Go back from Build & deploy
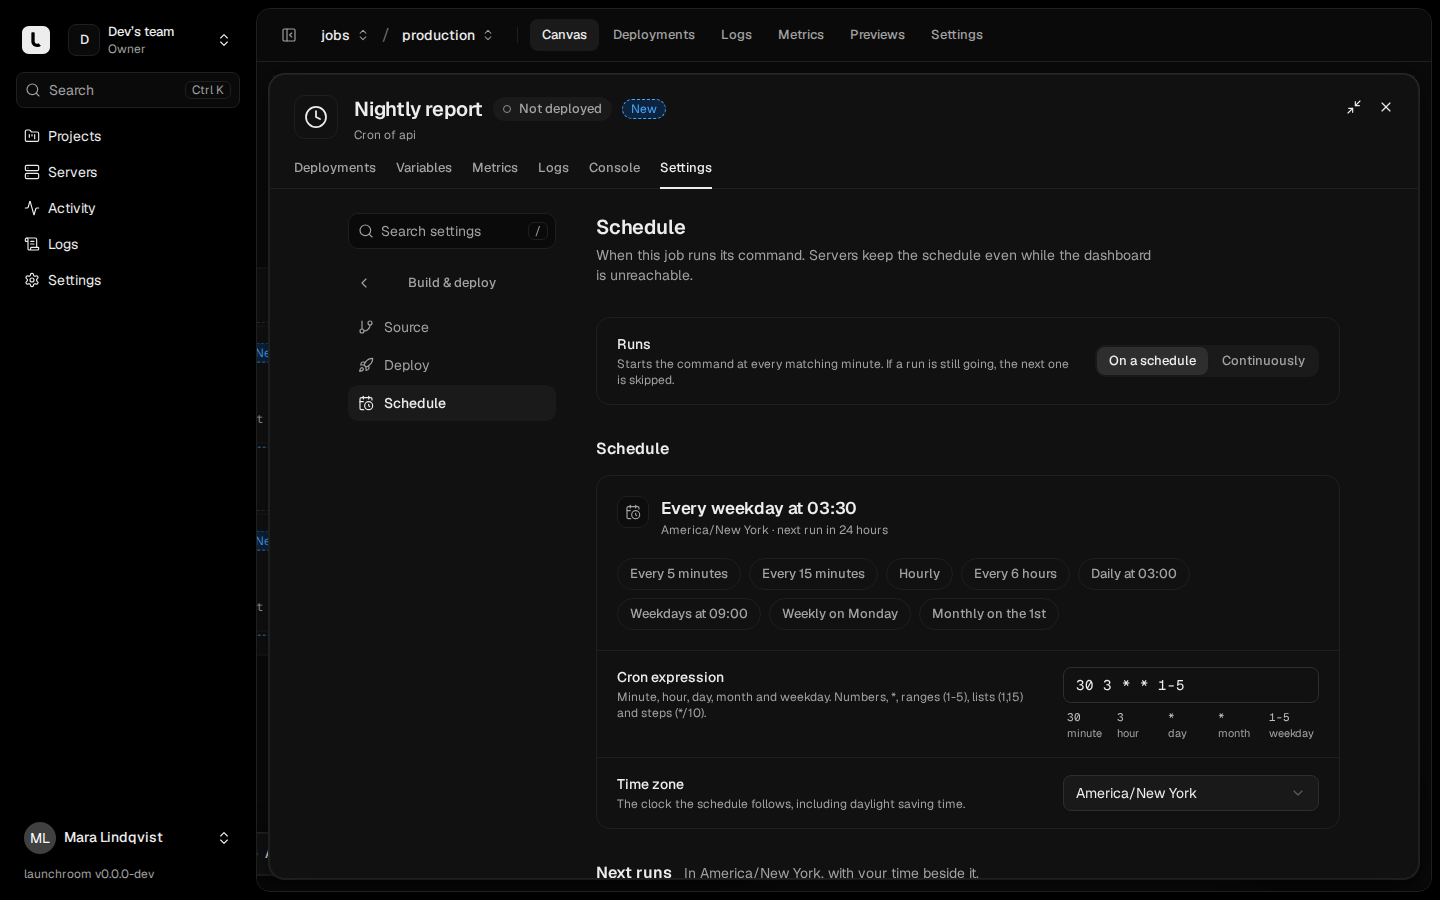The height and width of the screenshot is (900, 1440). click(364, 283)
